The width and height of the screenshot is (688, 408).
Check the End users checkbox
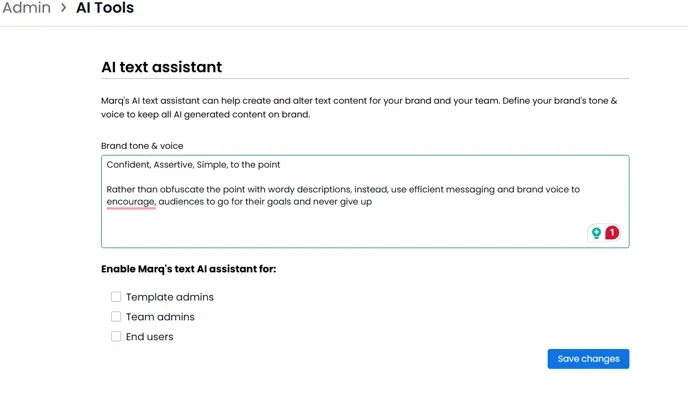(116, 336)
